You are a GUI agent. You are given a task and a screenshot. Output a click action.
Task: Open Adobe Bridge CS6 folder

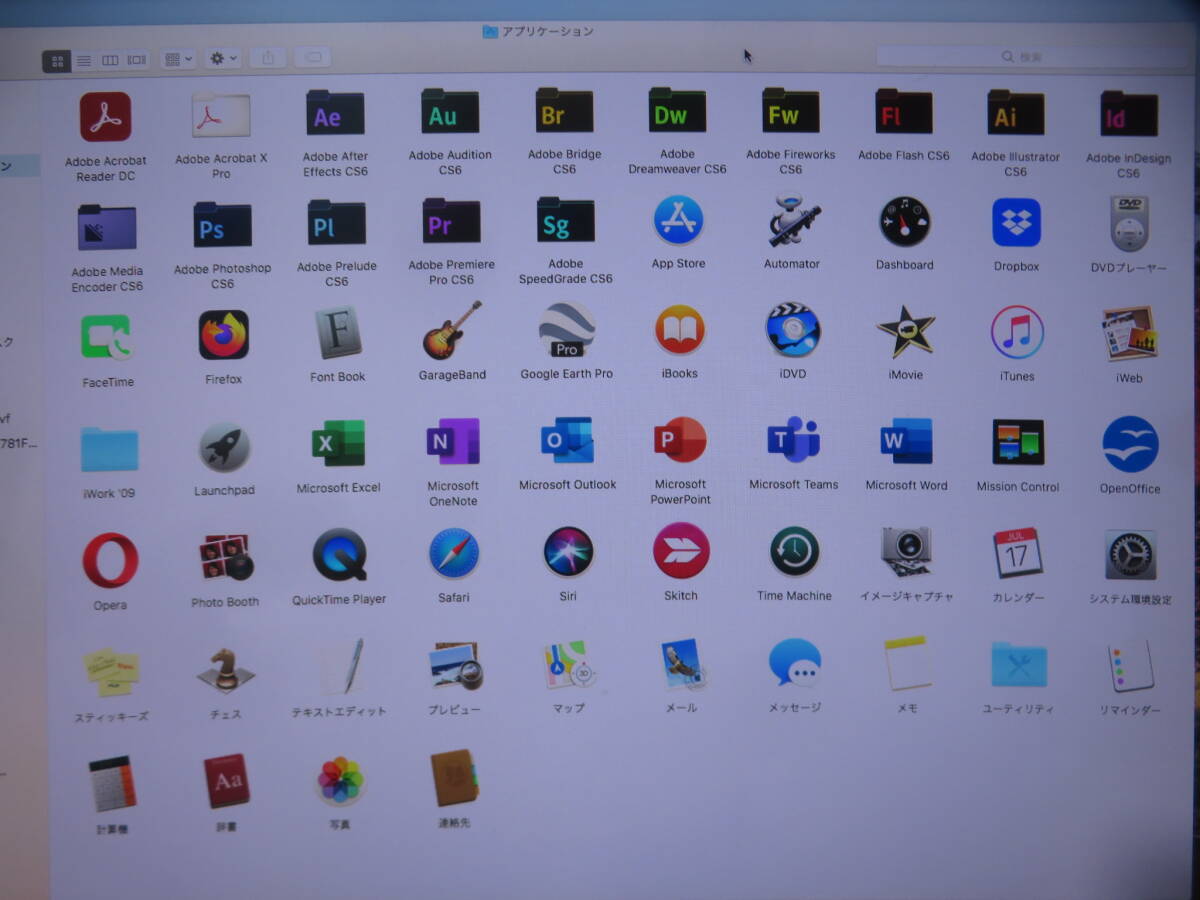[564, 112]
